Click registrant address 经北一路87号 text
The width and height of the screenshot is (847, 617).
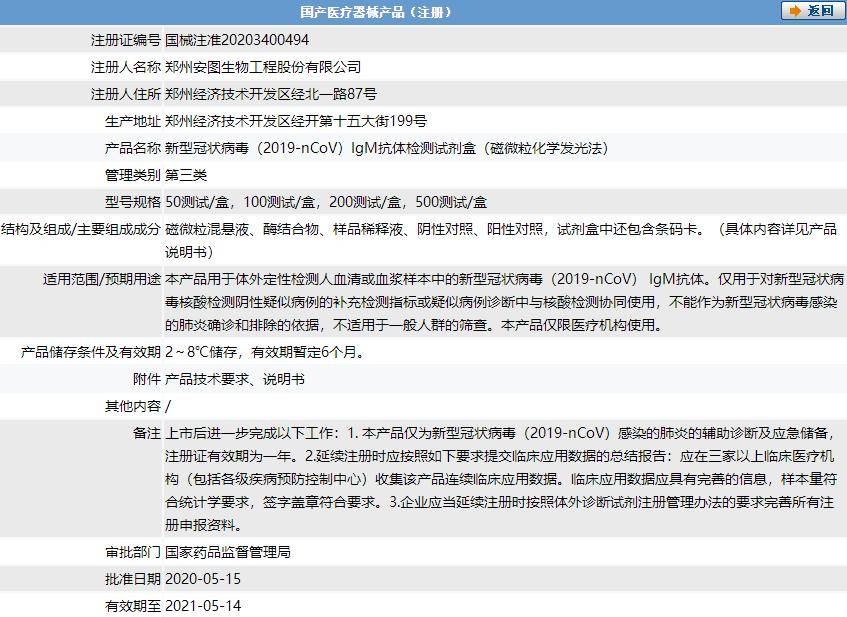tap(334, 94)
